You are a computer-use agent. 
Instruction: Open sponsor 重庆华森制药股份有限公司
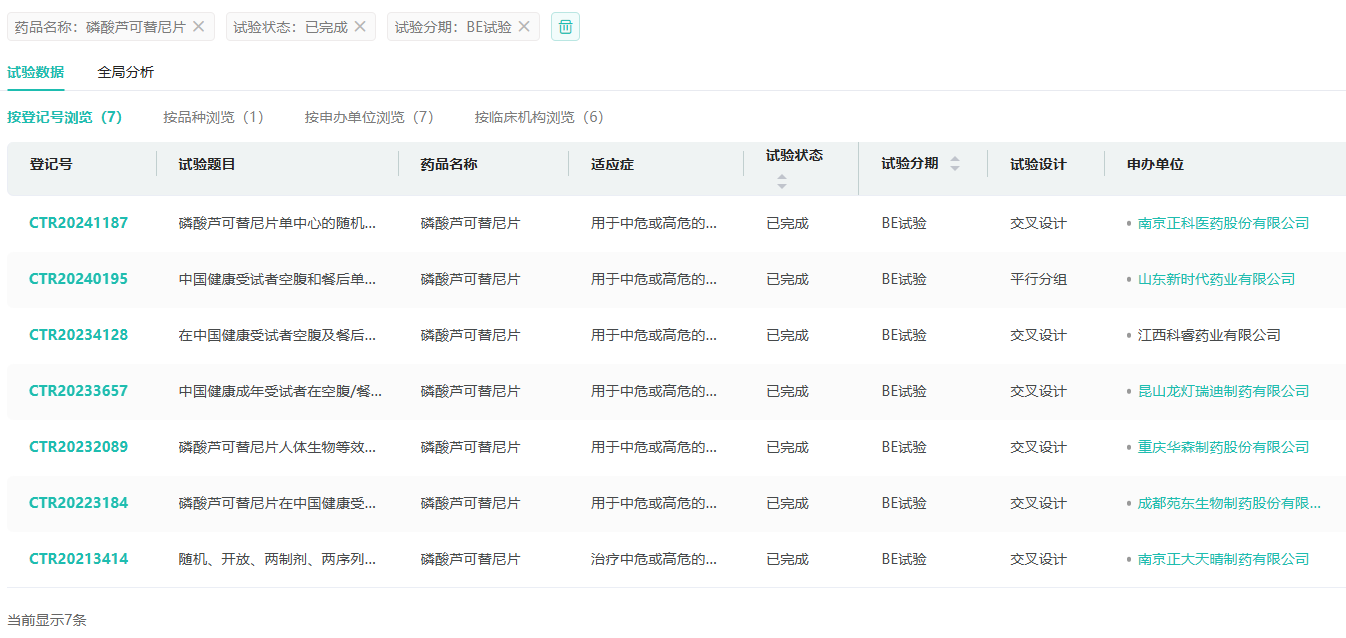[x=1223, y=447]
